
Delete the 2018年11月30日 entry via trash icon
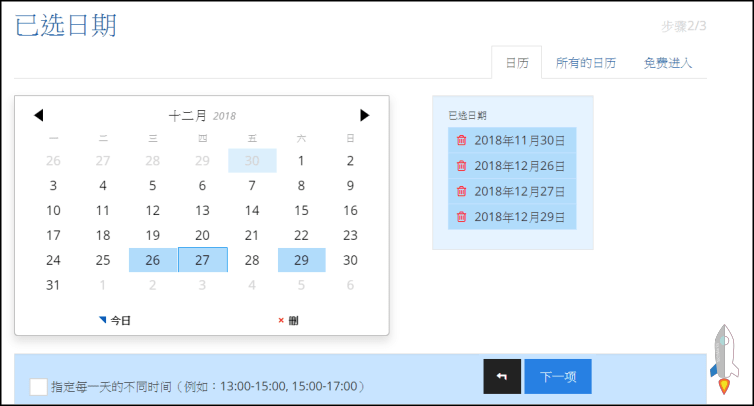coord(461,140)
